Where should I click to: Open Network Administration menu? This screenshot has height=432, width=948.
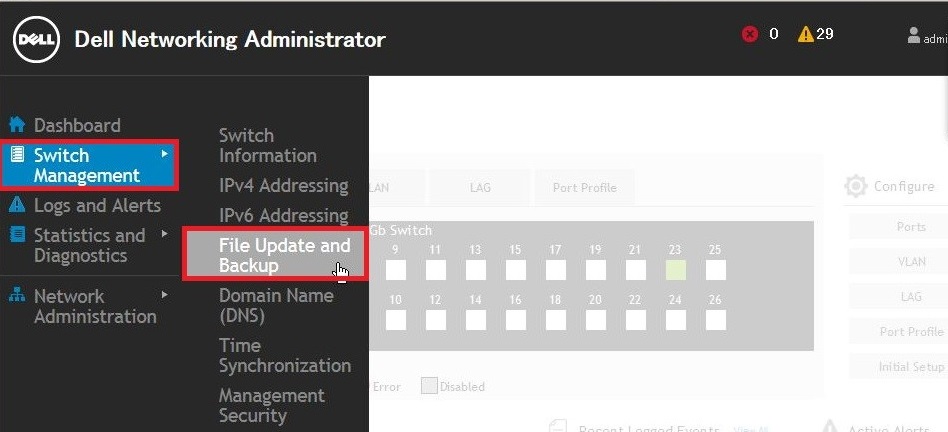tap(95, 306)
